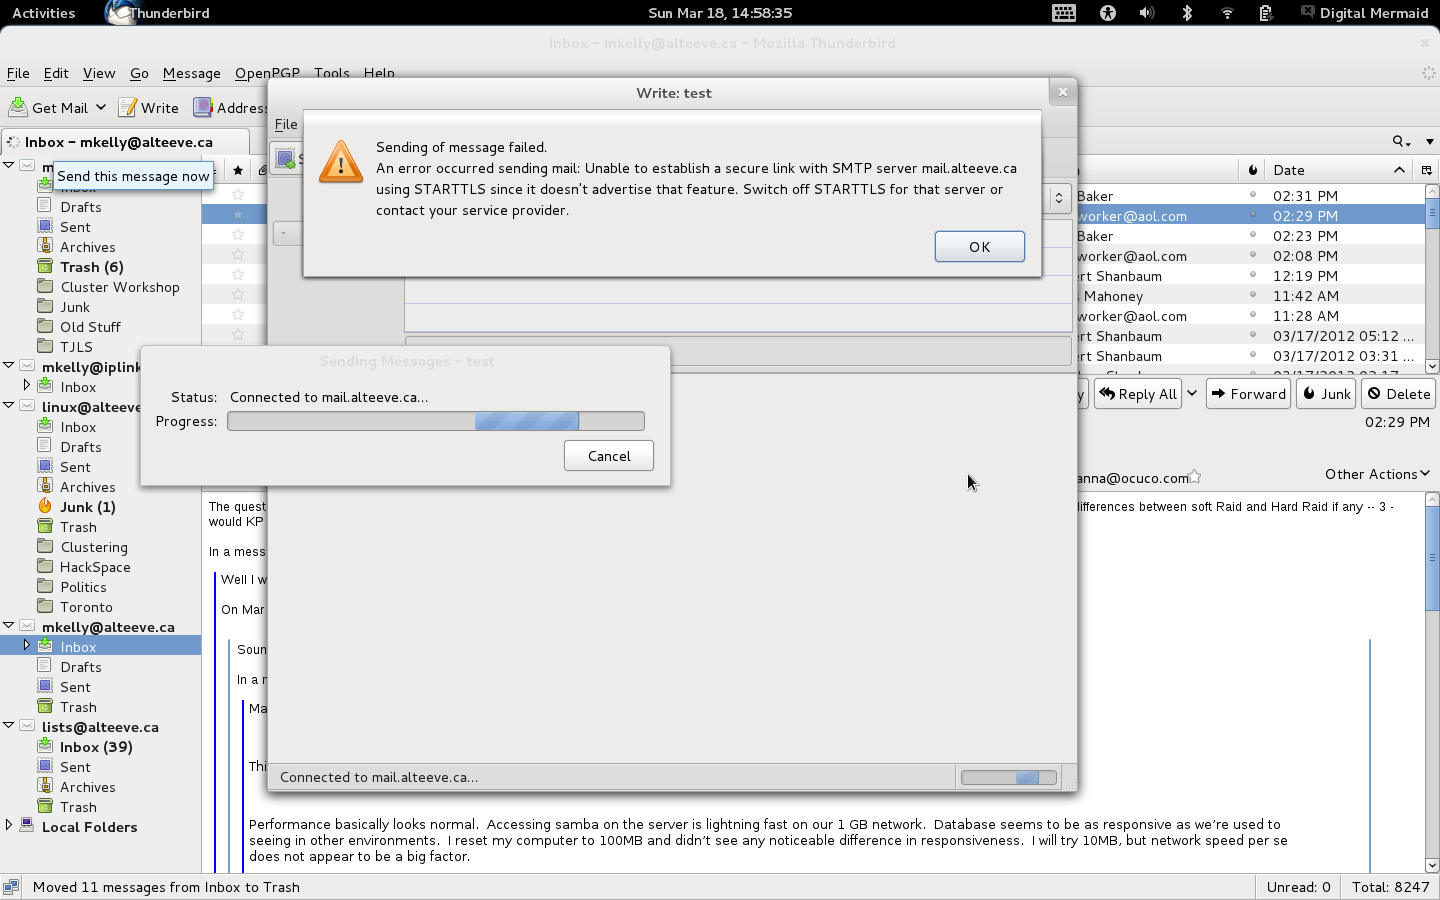Open the Trash (6) folder
The height and width of the screenshot is (900, 1440).
click(x=91, y=267)
